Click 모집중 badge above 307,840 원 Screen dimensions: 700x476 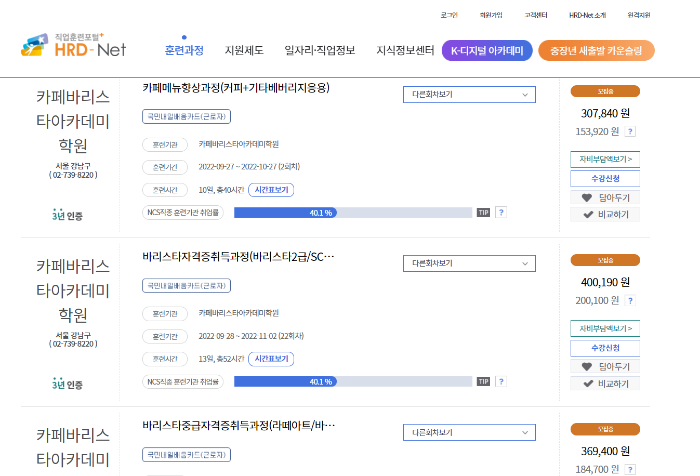pyautogui.click(x=605, y=91)
